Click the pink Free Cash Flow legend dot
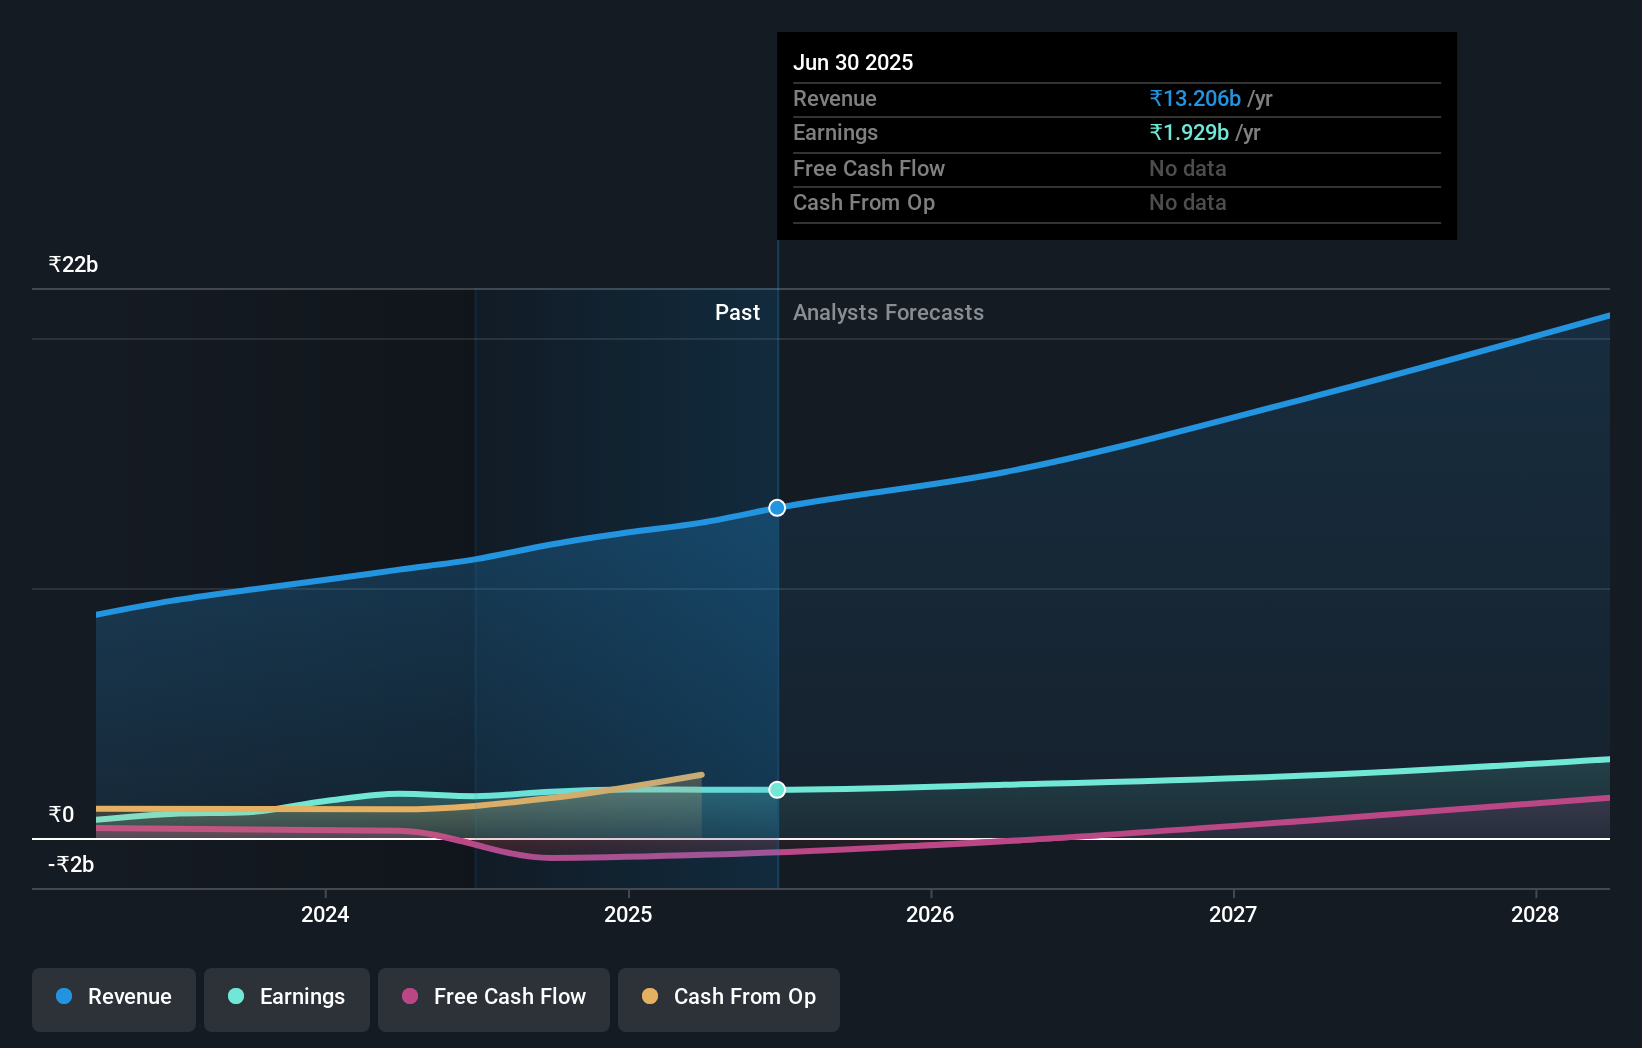The image size is (1642, 1048). tap(409, 997)
